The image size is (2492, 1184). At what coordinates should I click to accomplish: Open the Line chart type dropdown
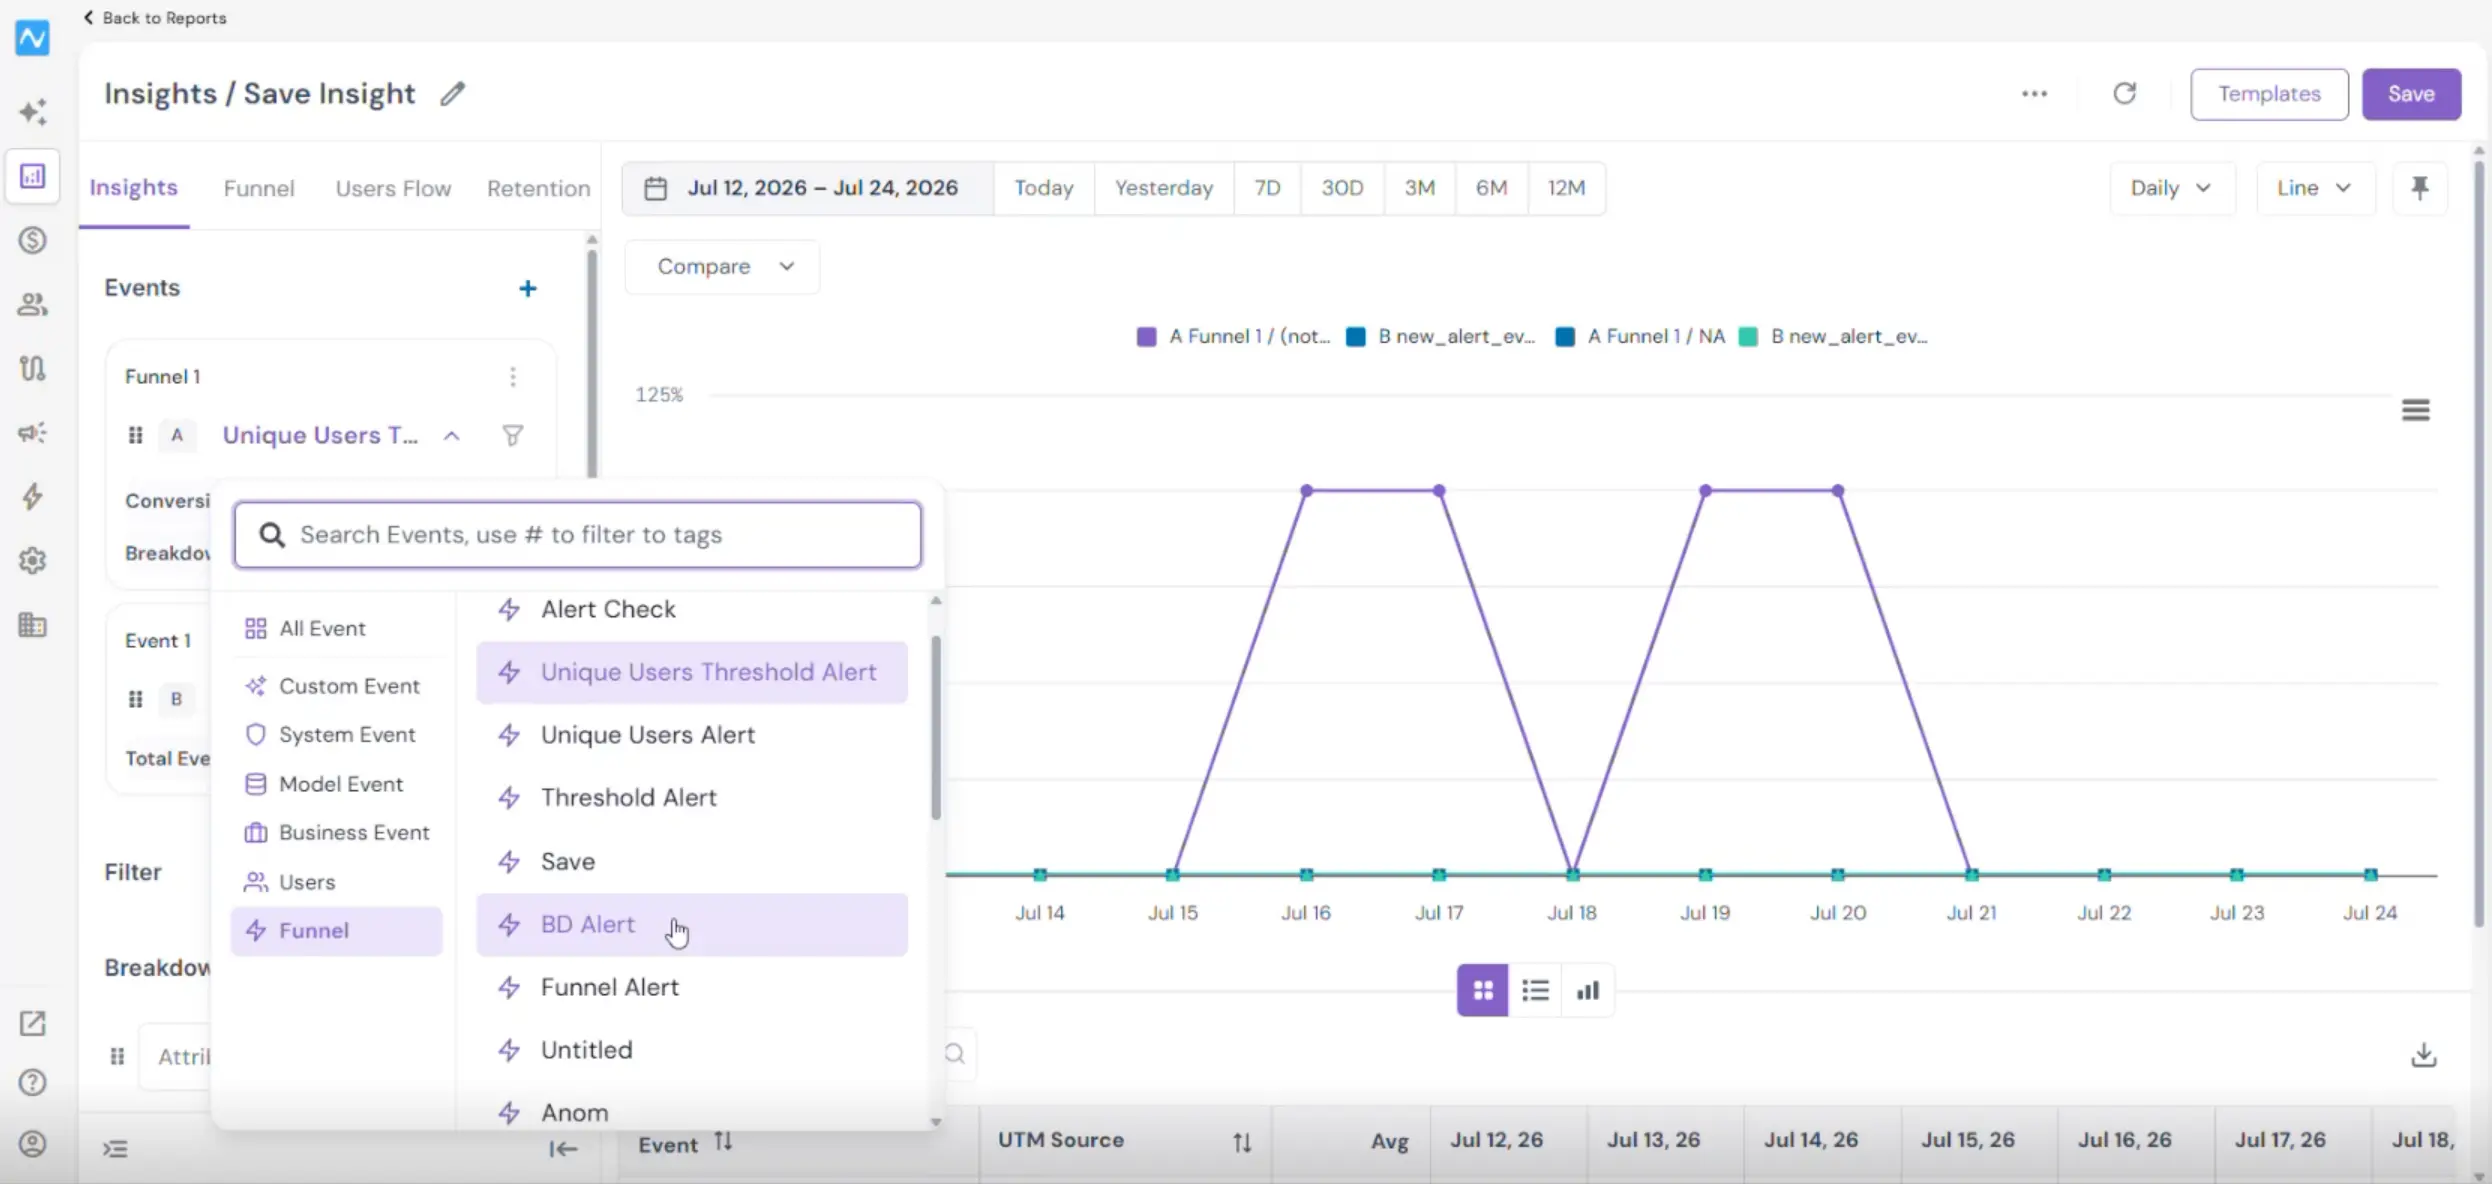point(2315,188)
